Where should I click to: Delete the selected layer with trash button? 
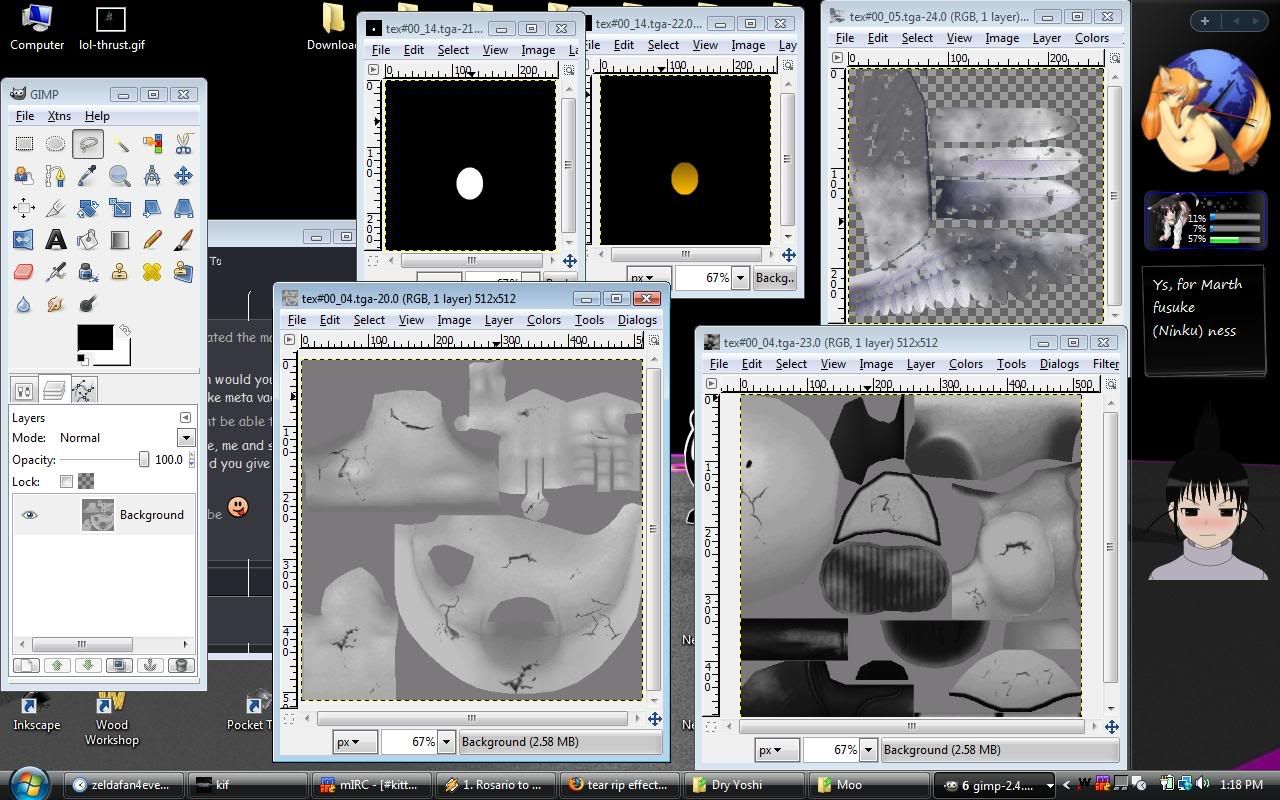[181, 665]
